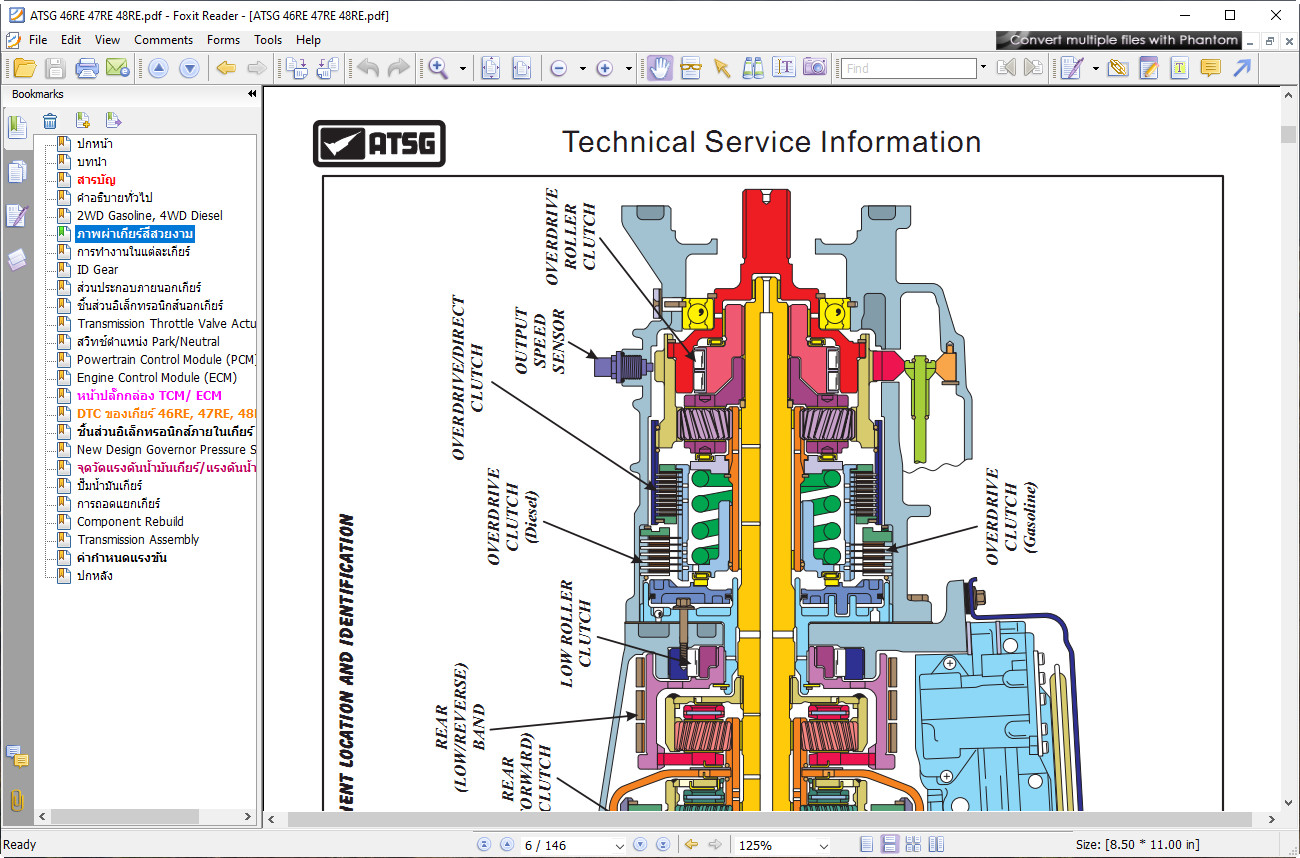Select the Zoom In magnifier tool
Viewport: 1300px width, 858px height.
tap(438, 68)
